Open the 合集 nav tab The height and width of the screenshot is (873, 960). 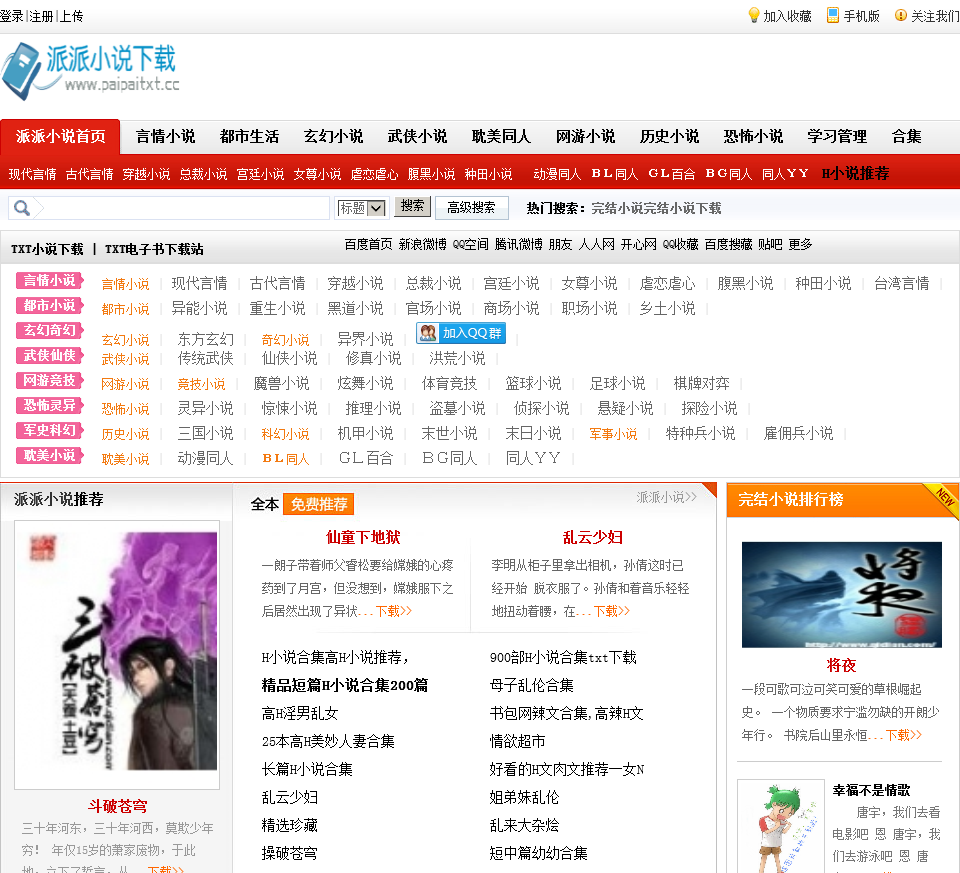point(906,137)
